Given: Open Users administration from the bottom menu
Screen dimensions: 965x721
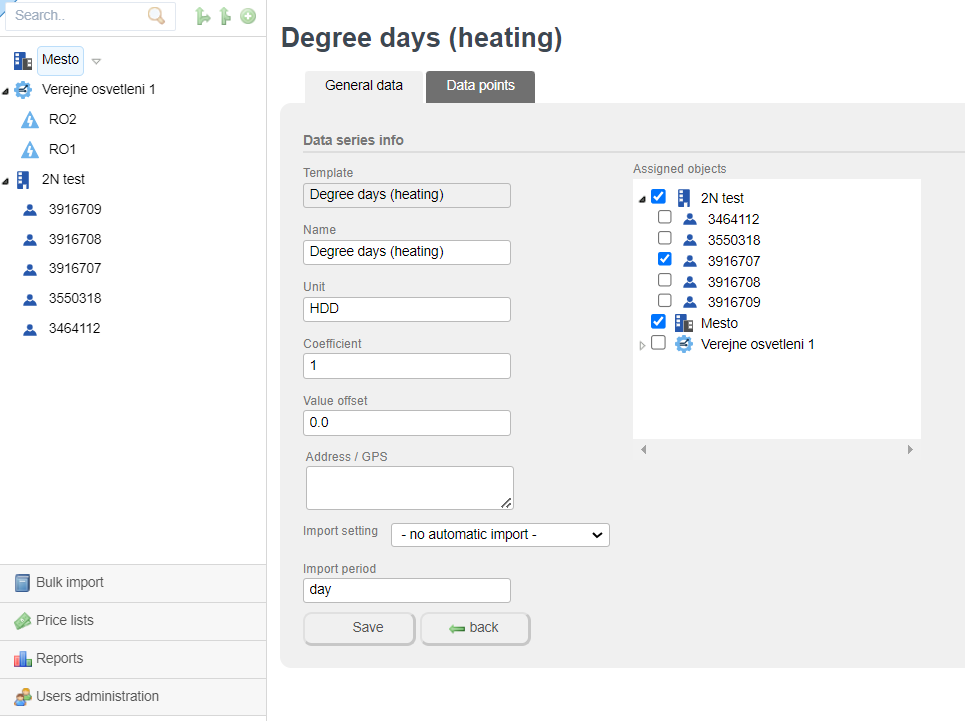Looking at the screenshot, I should [x=97, y=697].
